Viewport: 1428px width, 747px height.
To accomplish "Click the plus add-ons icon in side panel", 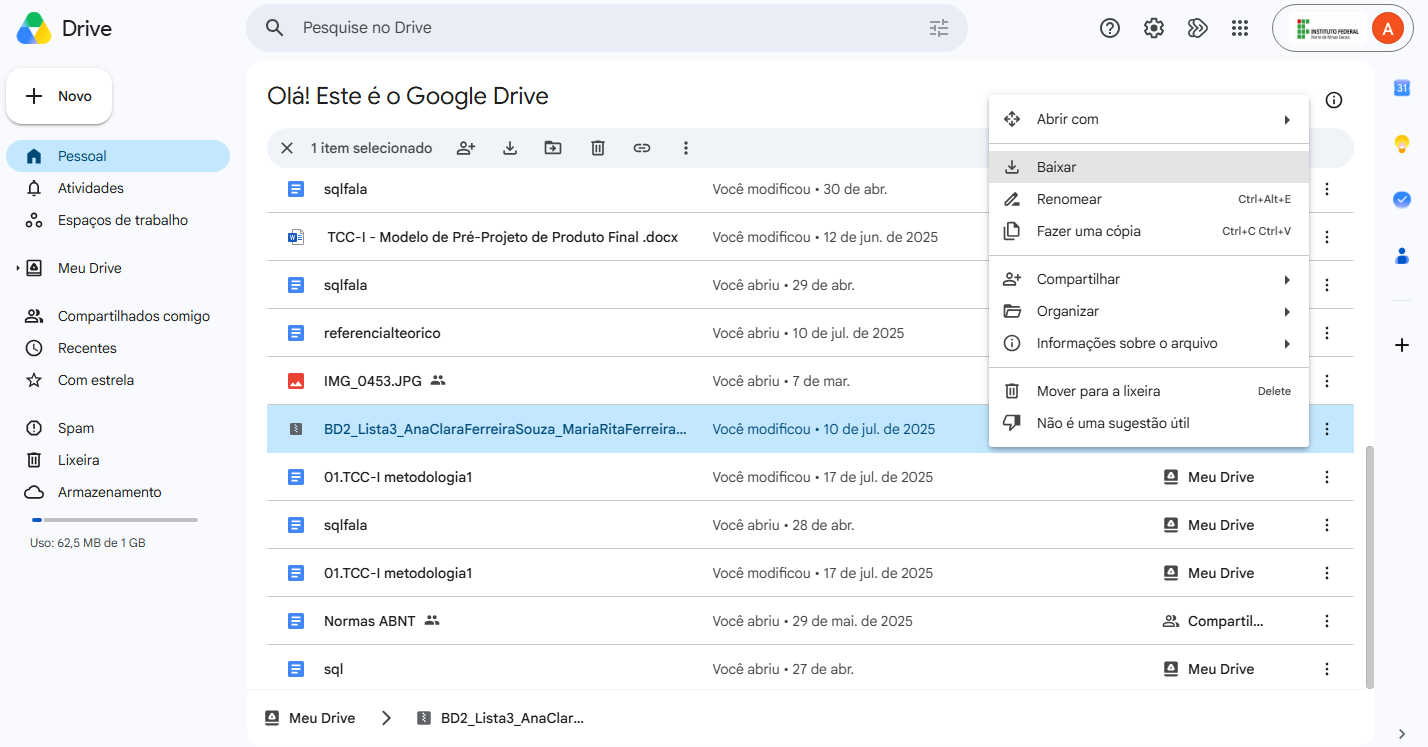I will 1402,345.
